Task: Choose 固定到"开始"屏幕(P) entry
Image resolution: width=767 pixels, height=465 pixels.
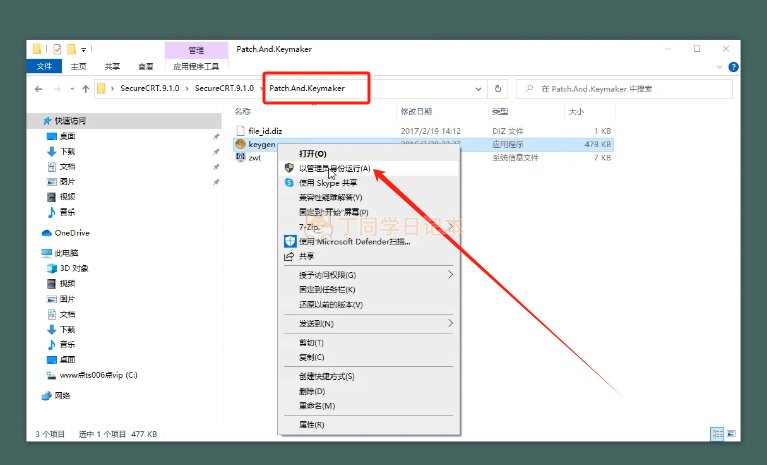Action: tap(369, 212)
